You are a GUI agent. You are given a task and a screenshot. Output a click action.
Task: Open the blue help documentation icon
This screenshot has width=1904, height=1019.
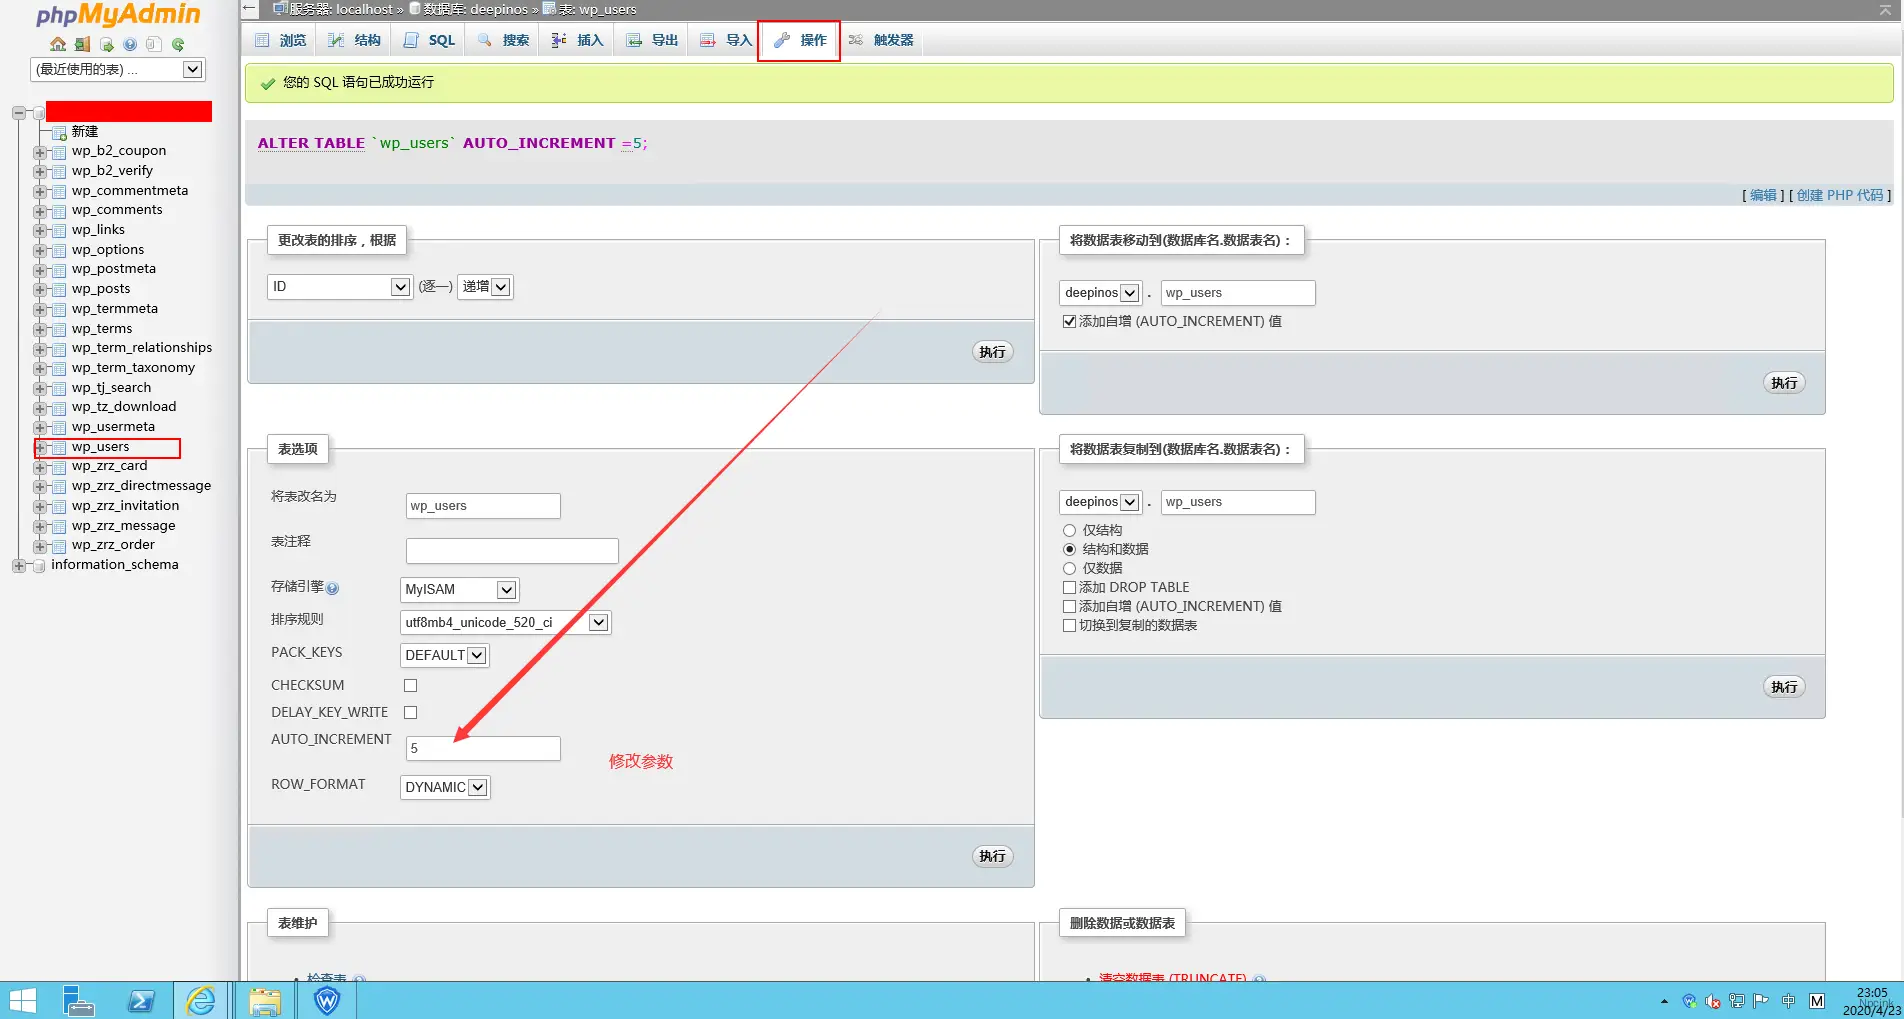130,44
